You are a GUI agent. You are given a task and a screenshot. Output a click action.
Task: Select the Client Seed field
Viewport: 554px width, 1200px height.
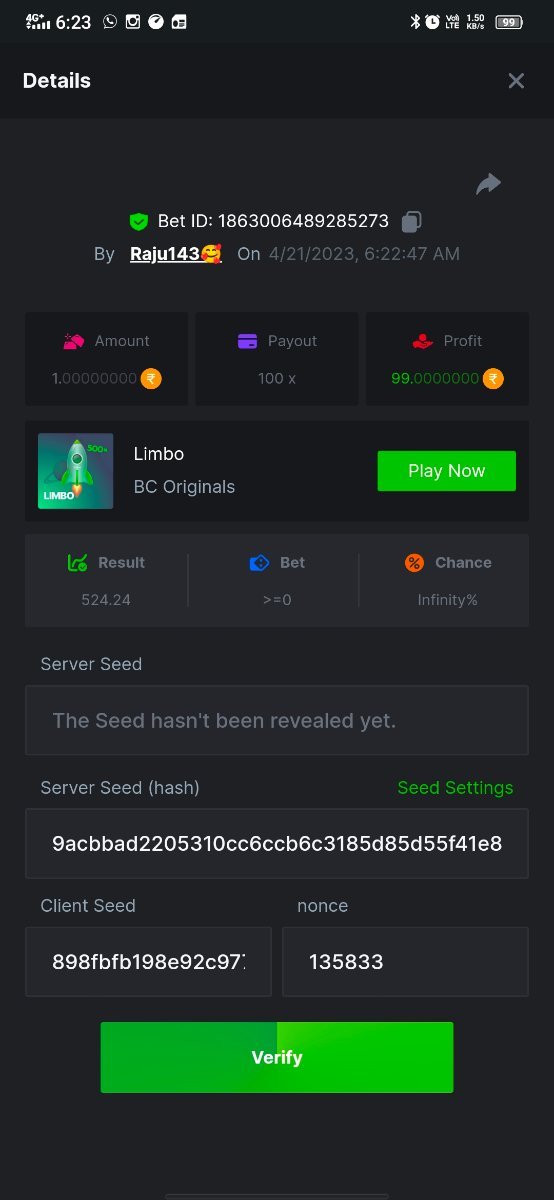(148, 962)
